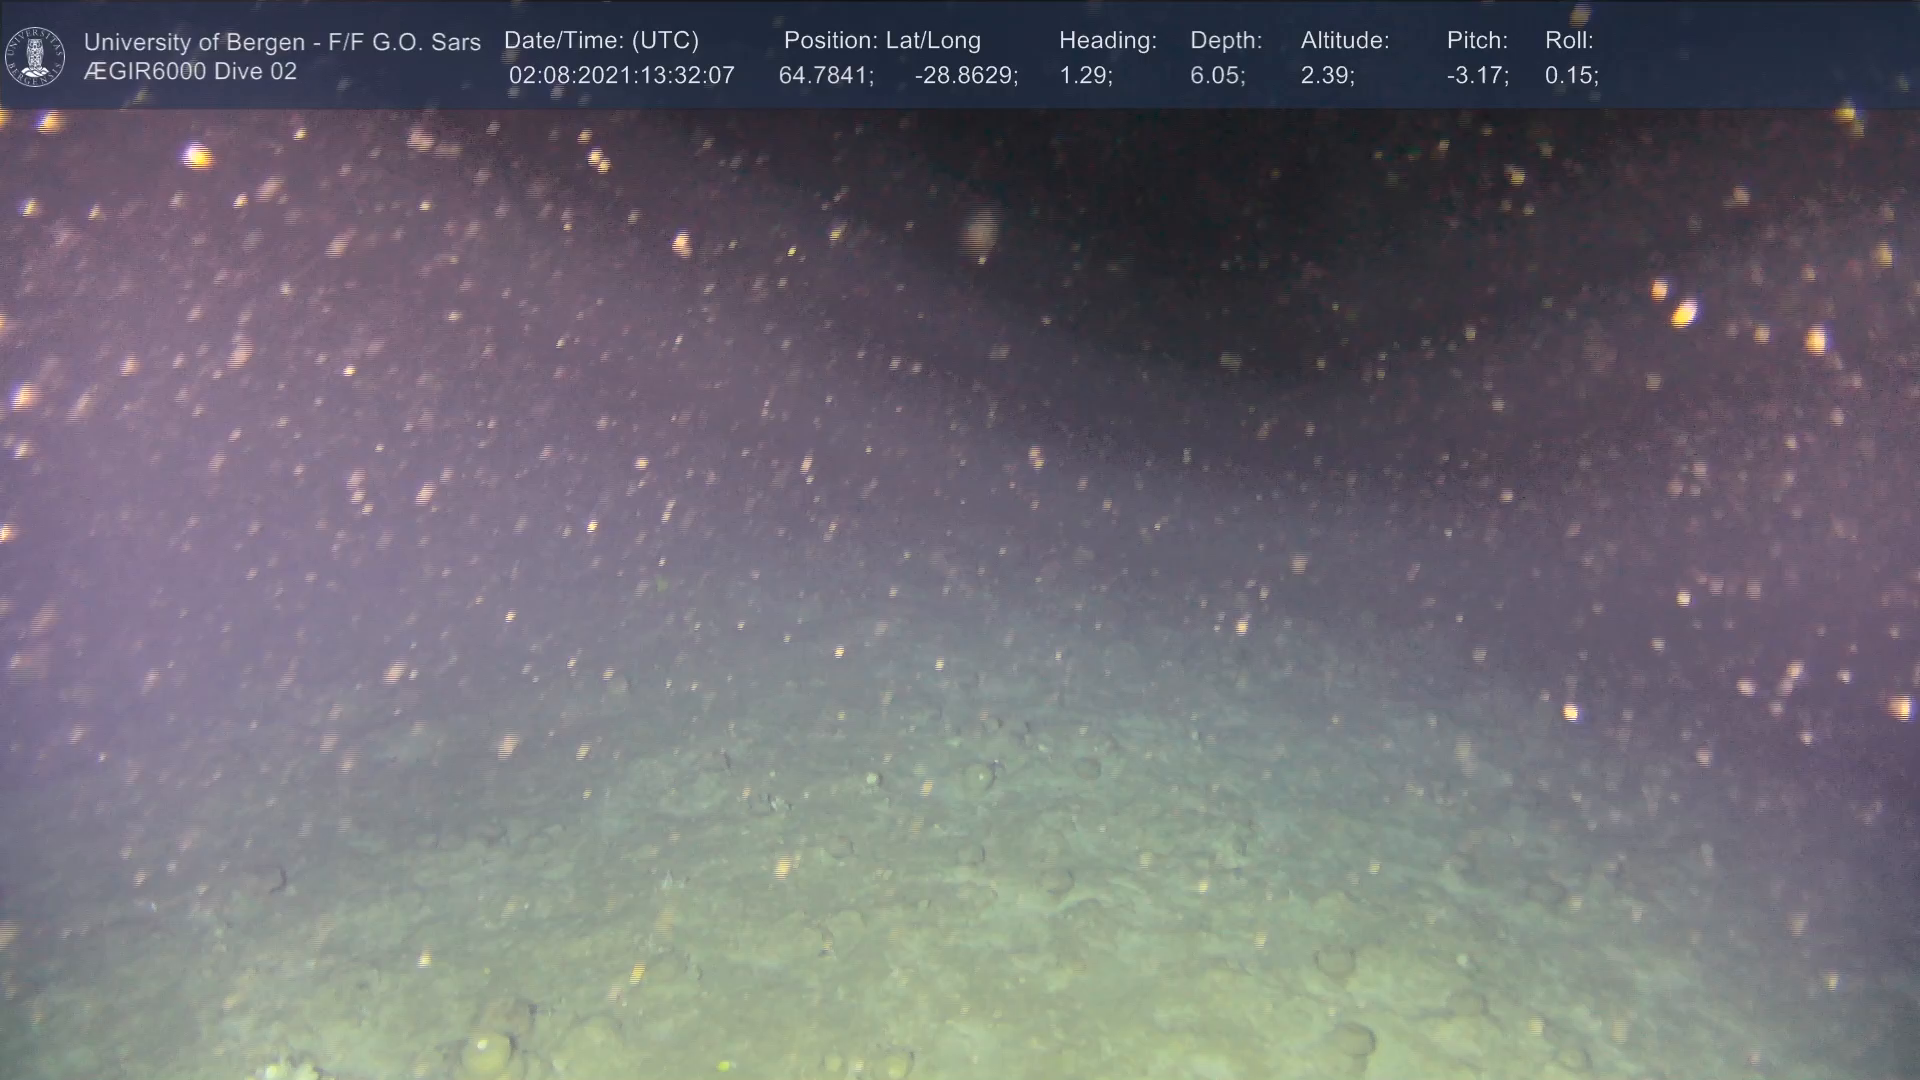
Task: Click the Pitch: label
Action: point(1476,40)
